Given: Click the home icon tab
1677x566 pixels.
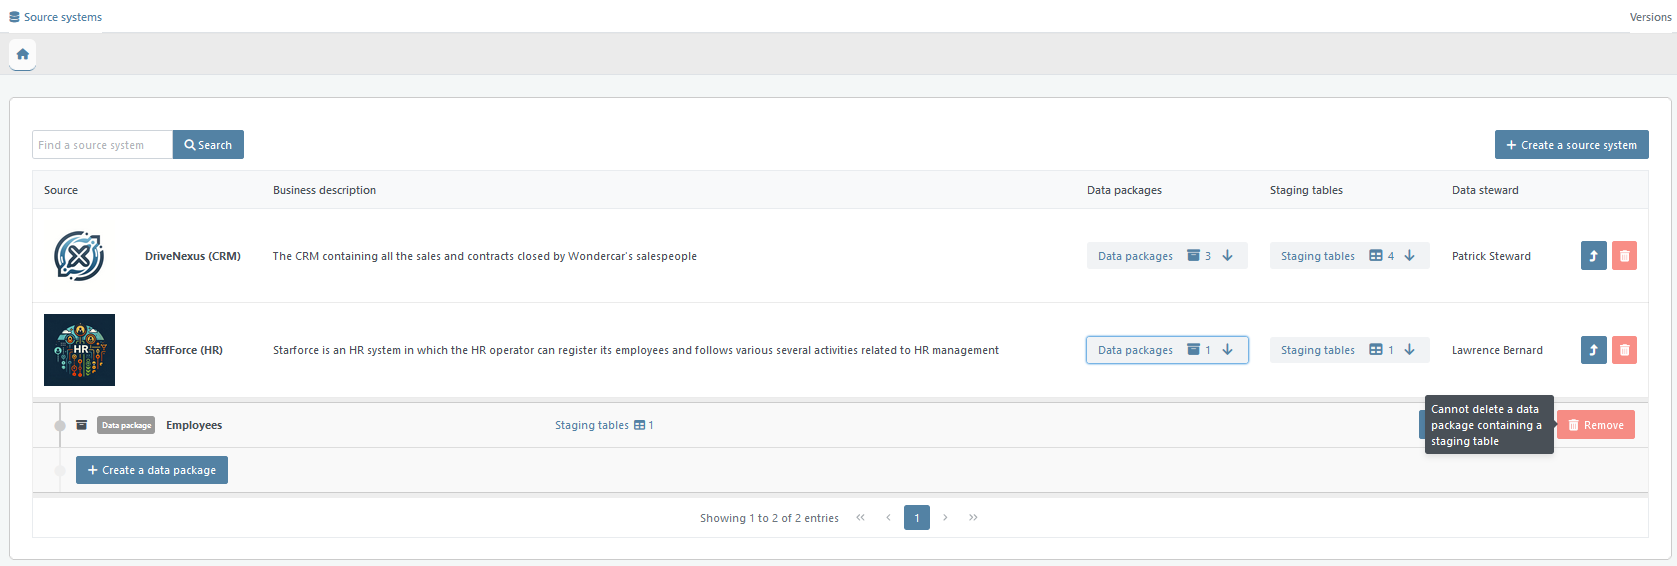Looking at the screenshot, I should pyautogui.click(x=22, y=54).
